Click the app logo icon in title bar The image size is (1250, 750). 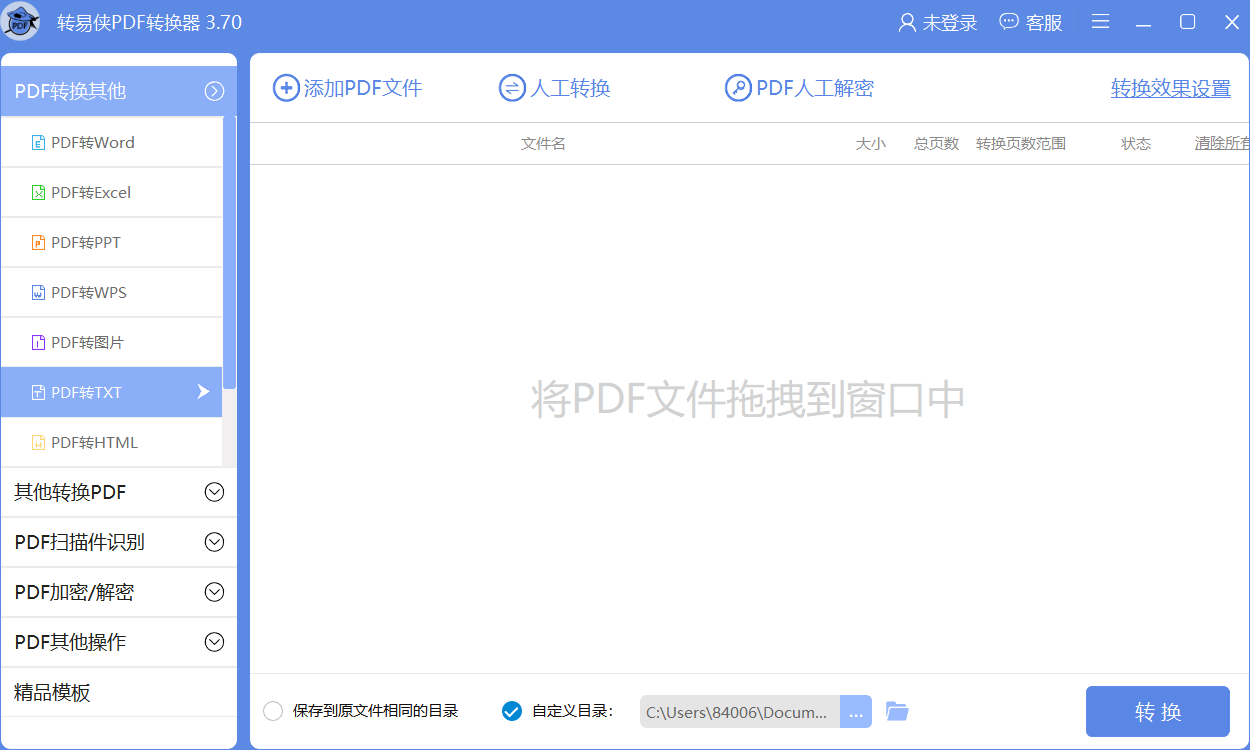[x=22, y=22]
